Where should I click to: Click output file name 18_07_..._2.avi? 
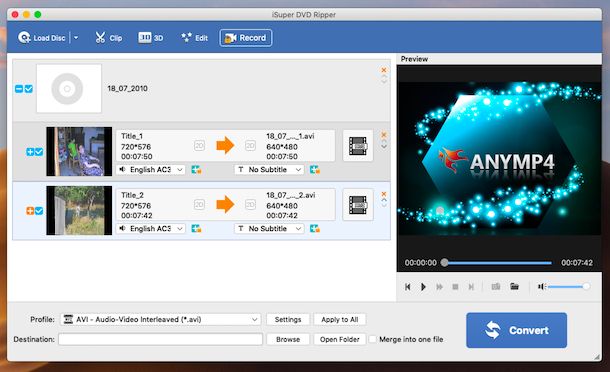coord(291,195)
